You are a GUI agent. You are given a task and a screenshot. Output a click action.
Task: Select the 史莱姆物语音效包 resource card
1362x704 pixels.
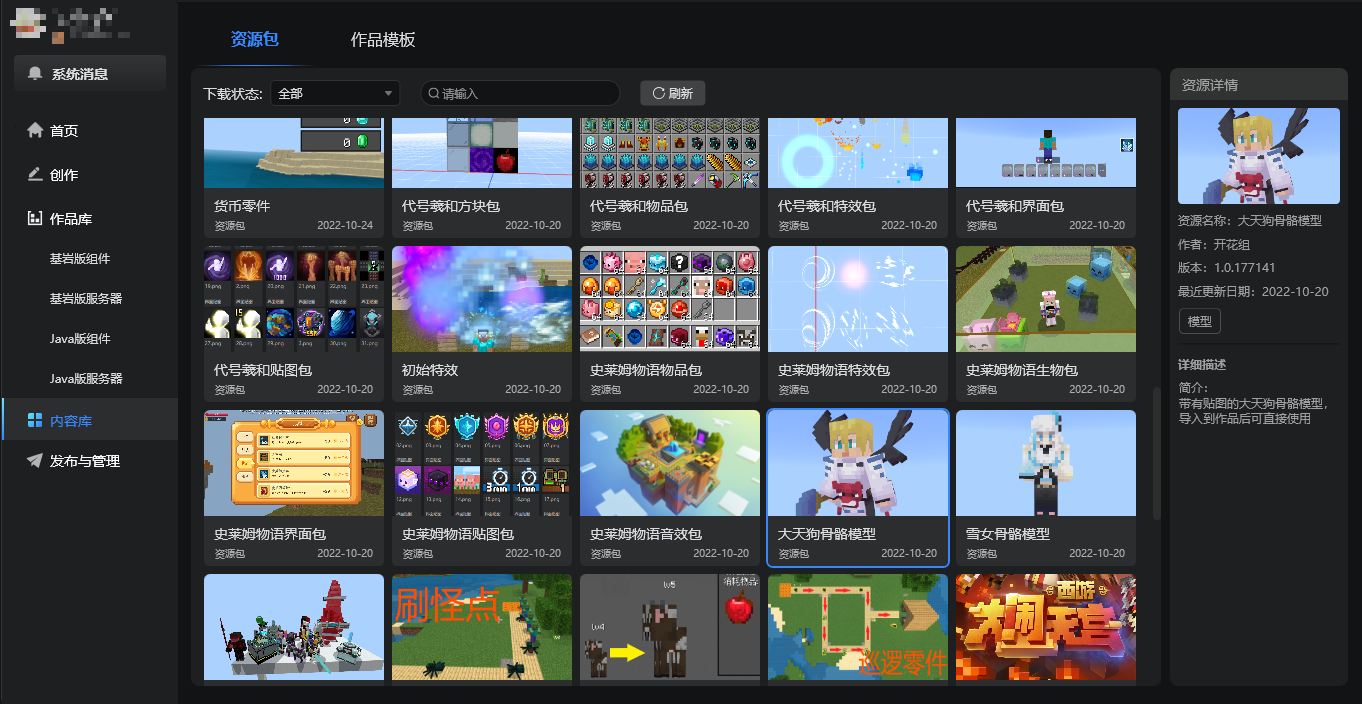coord(670,488)
